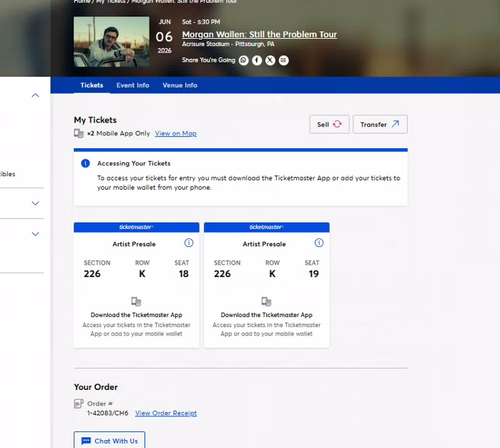Viewport: 500px width, 448px height.
Task: Share event on X icon
Action: pos(270,60)
